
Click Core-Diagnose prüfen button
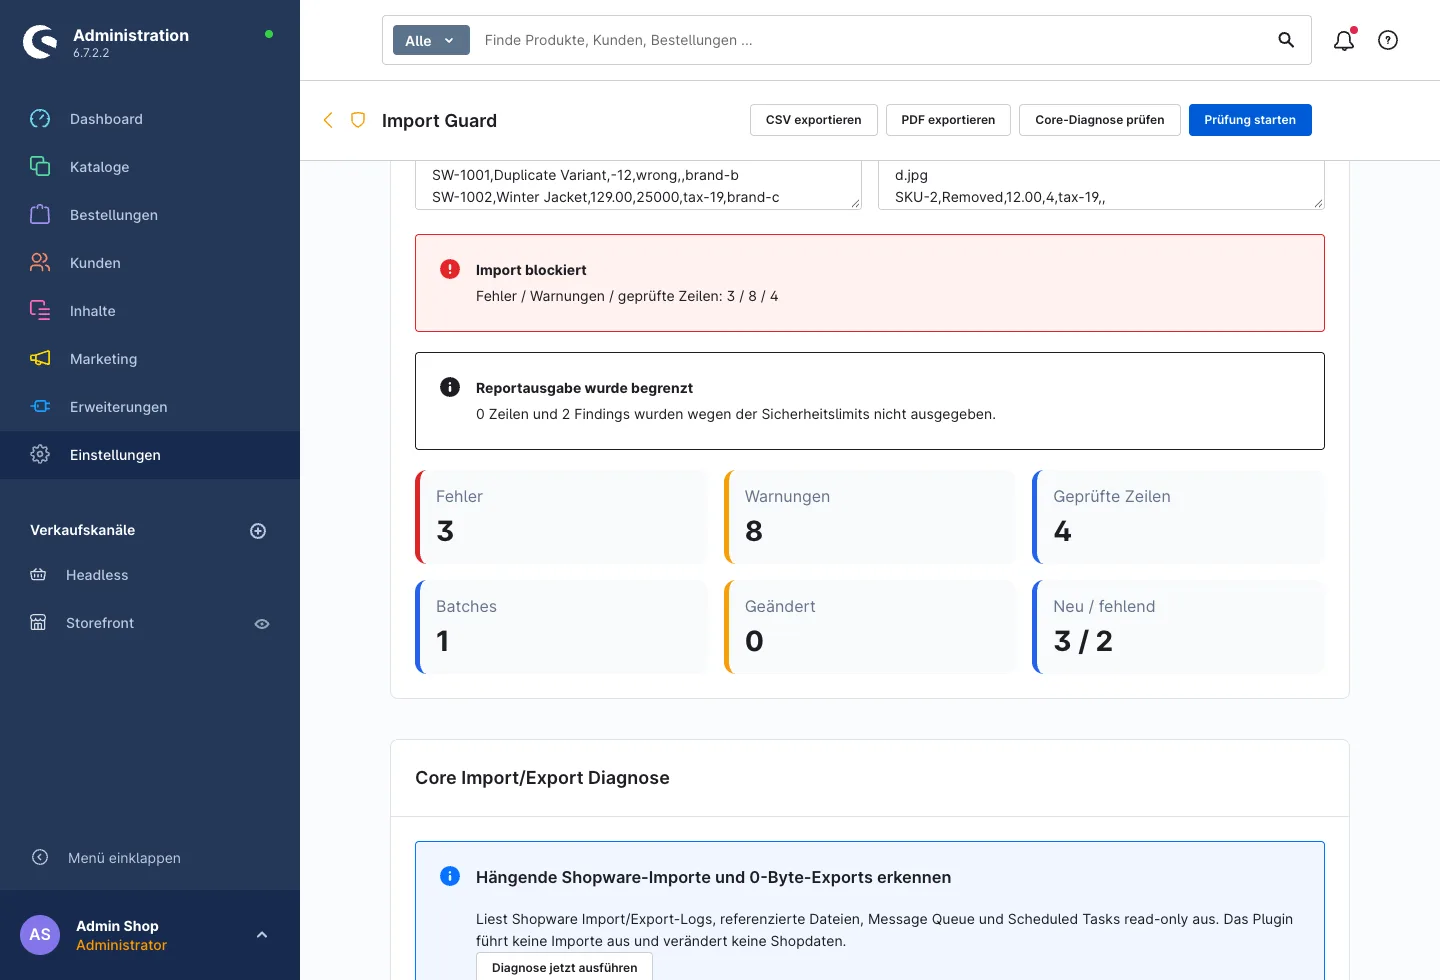pyautogui.click(x=1100, y=120)
